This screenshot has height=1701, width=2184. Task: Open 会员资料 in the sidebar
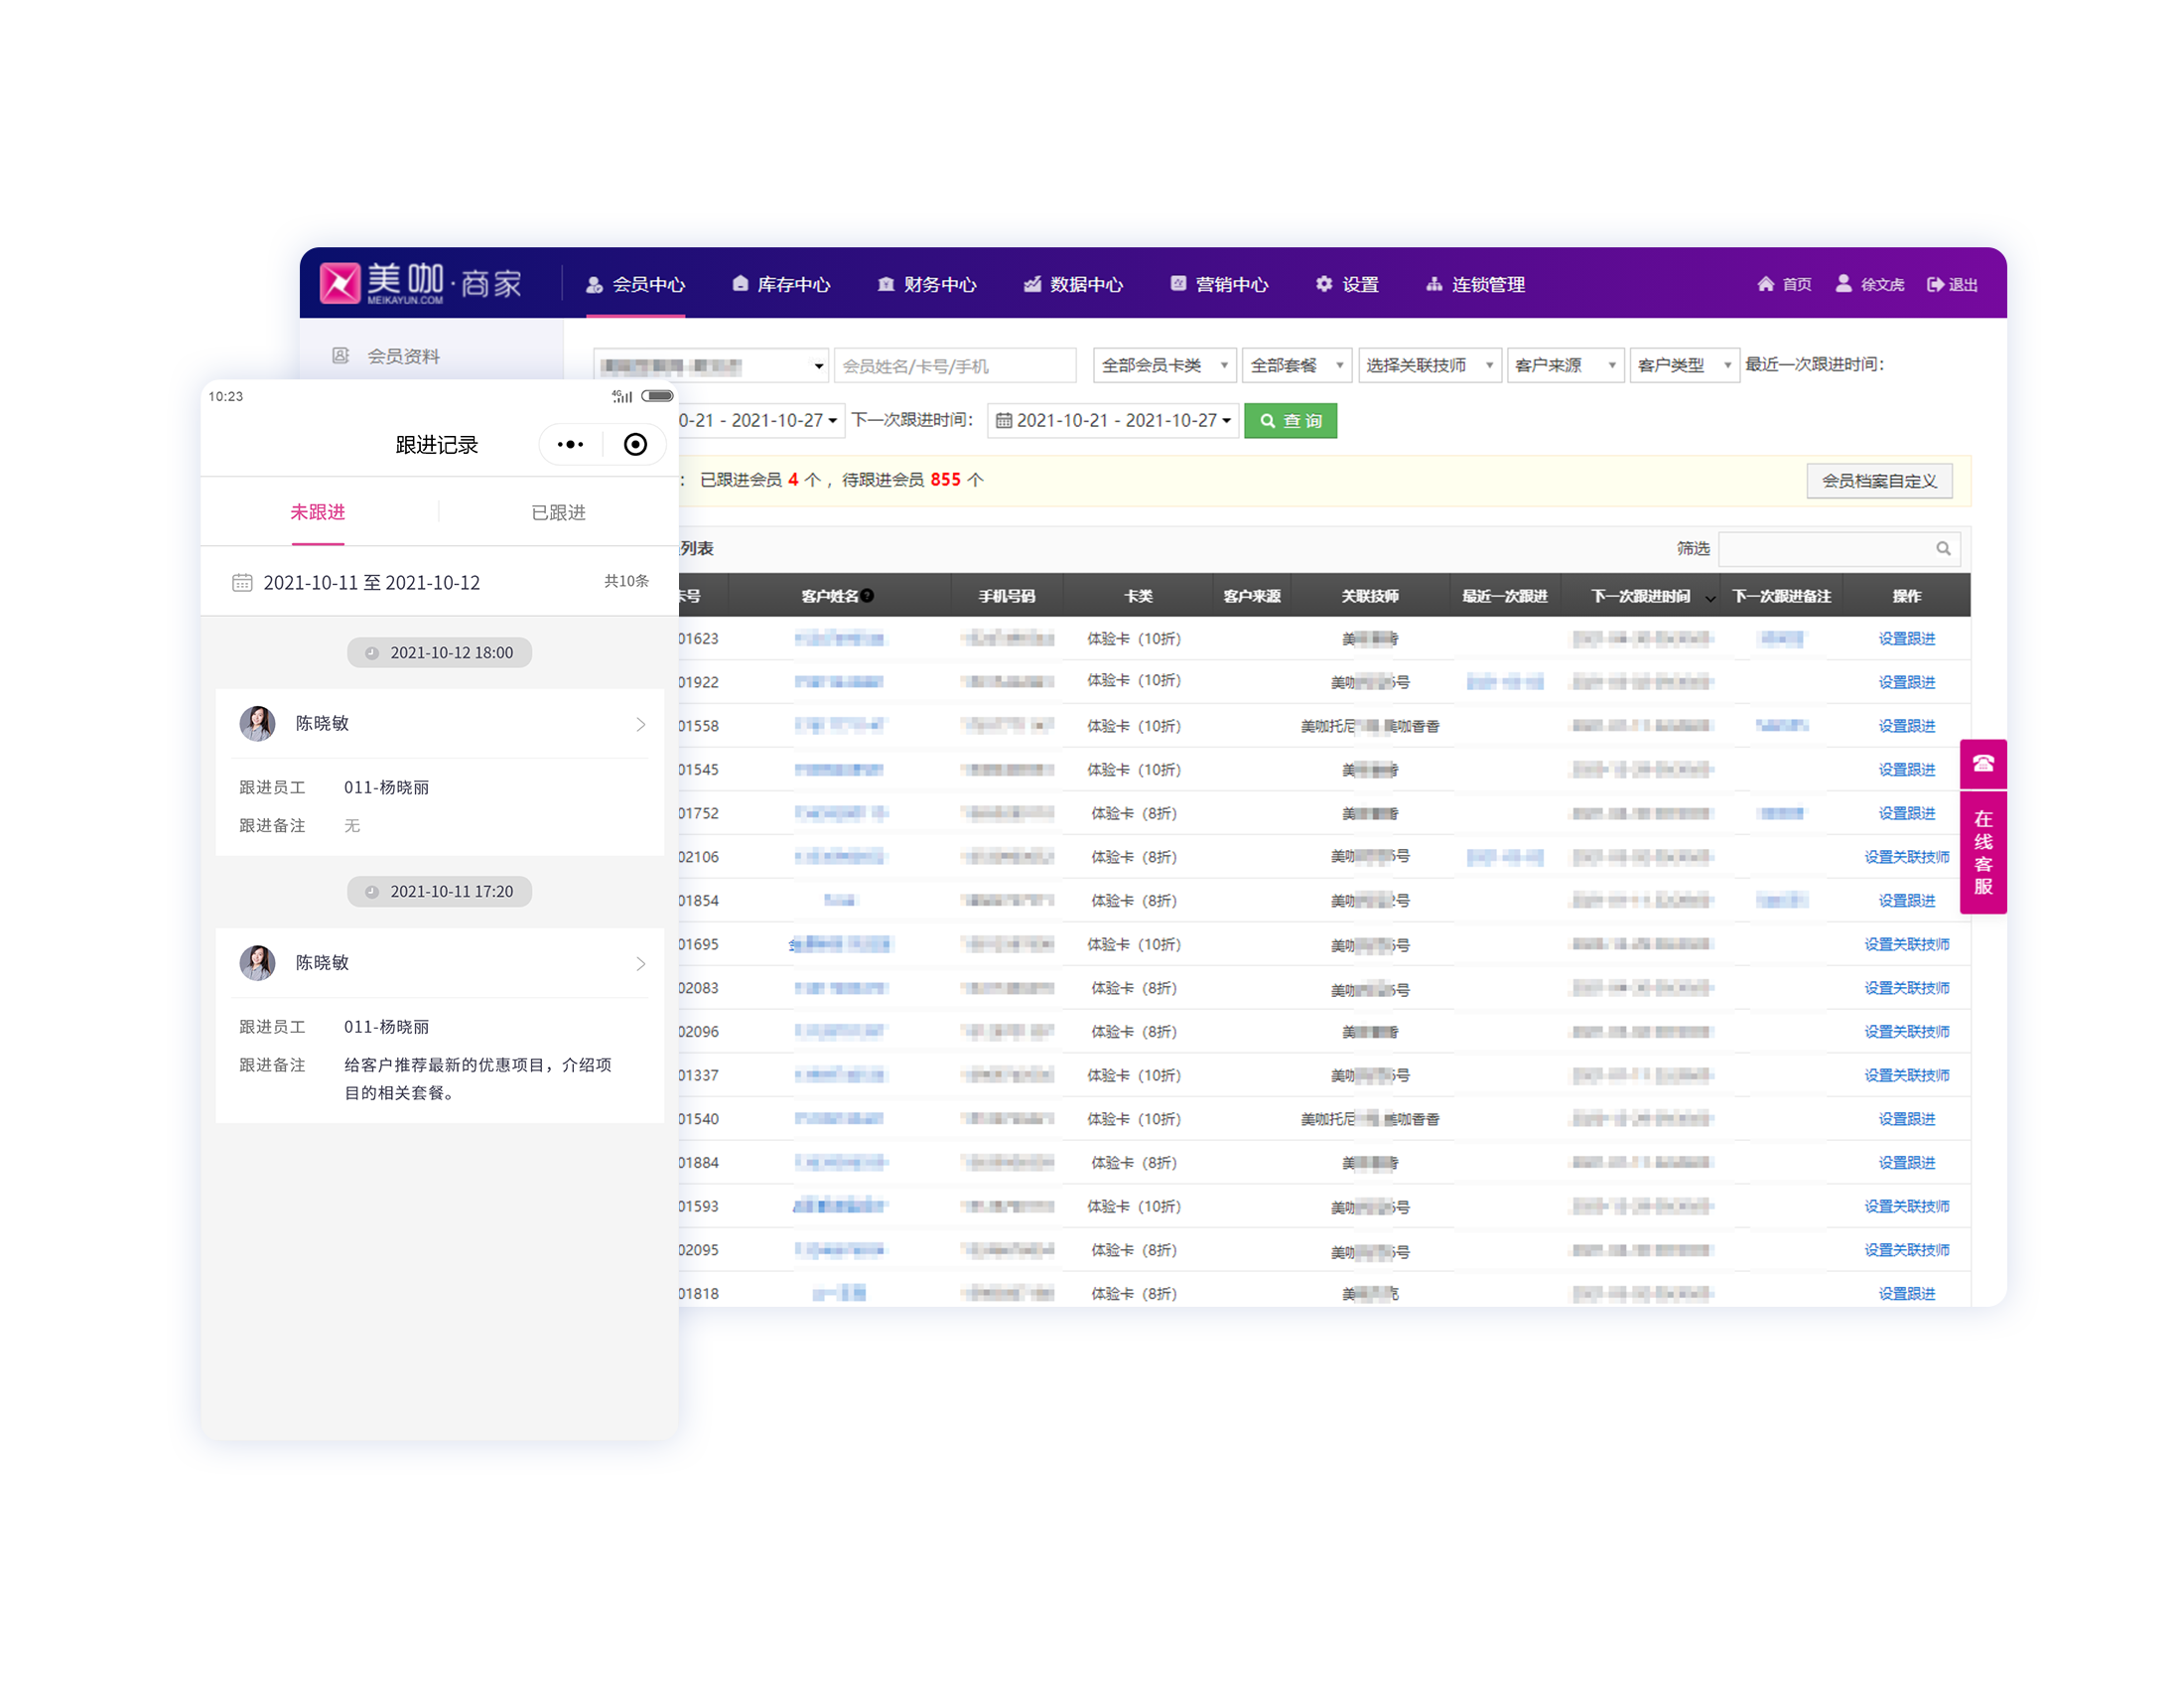point(403,356)
